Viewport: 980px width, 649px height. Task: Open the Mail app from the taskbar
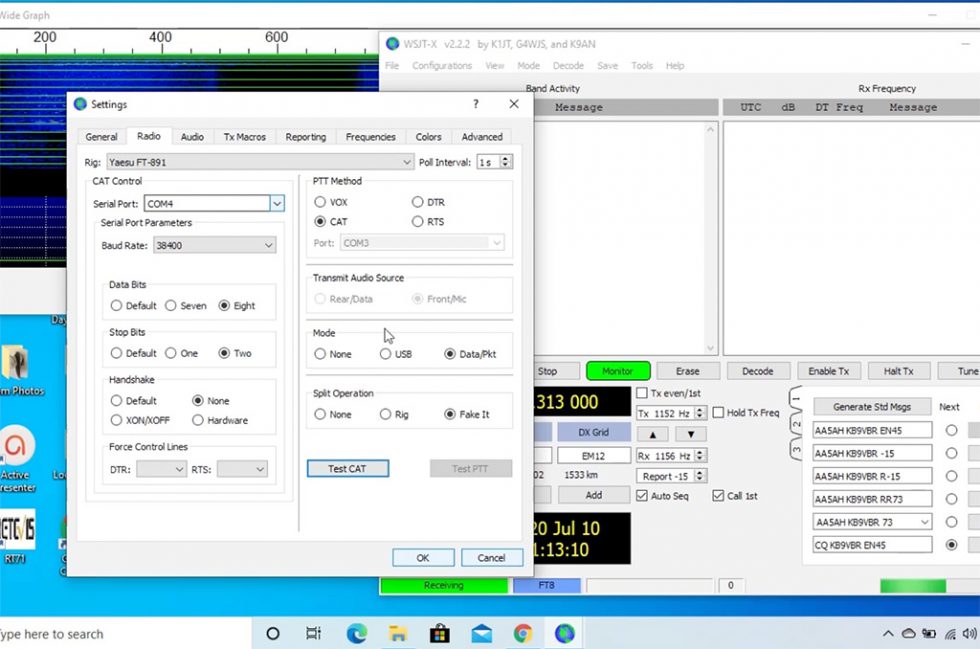tap(481, 634)
